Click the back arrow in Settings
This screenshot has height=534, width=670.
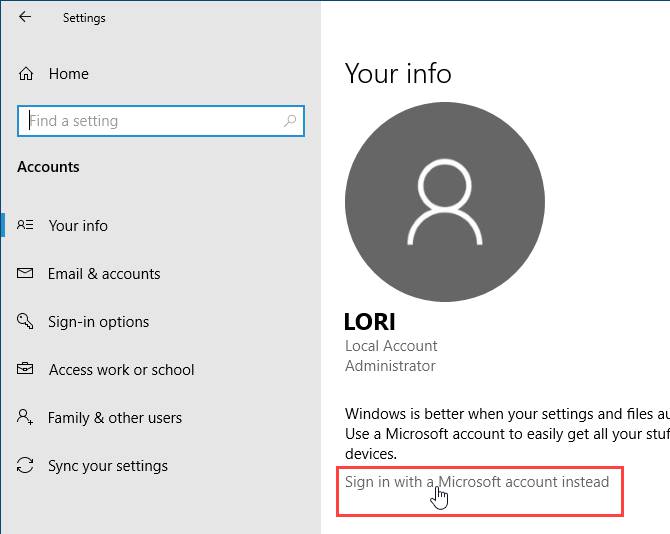pyautogui.click(x=25, y=17)
